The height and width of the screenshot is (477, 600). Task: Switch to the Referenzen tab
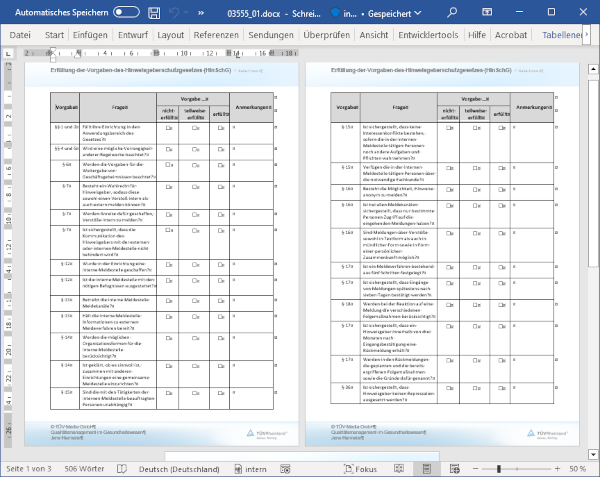pos(216,34)
